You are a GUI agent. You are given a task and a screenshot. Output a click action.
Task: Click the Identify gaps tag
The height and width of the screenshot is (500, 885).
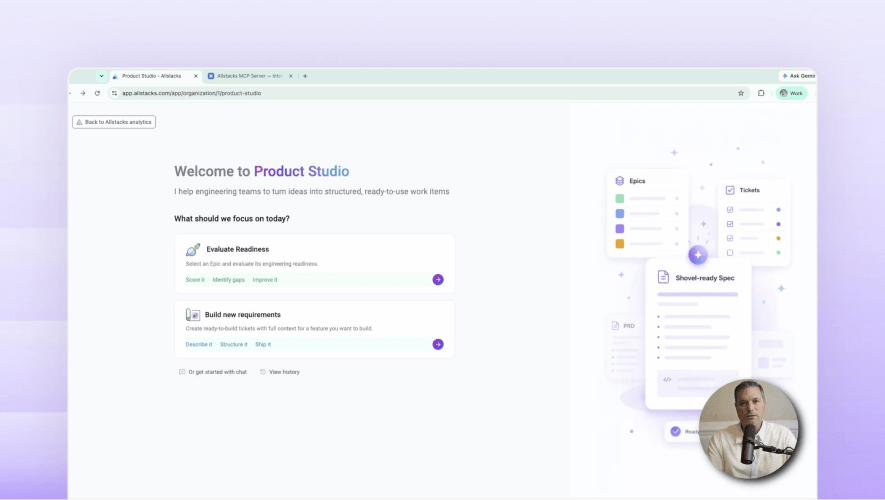point(228,280)
